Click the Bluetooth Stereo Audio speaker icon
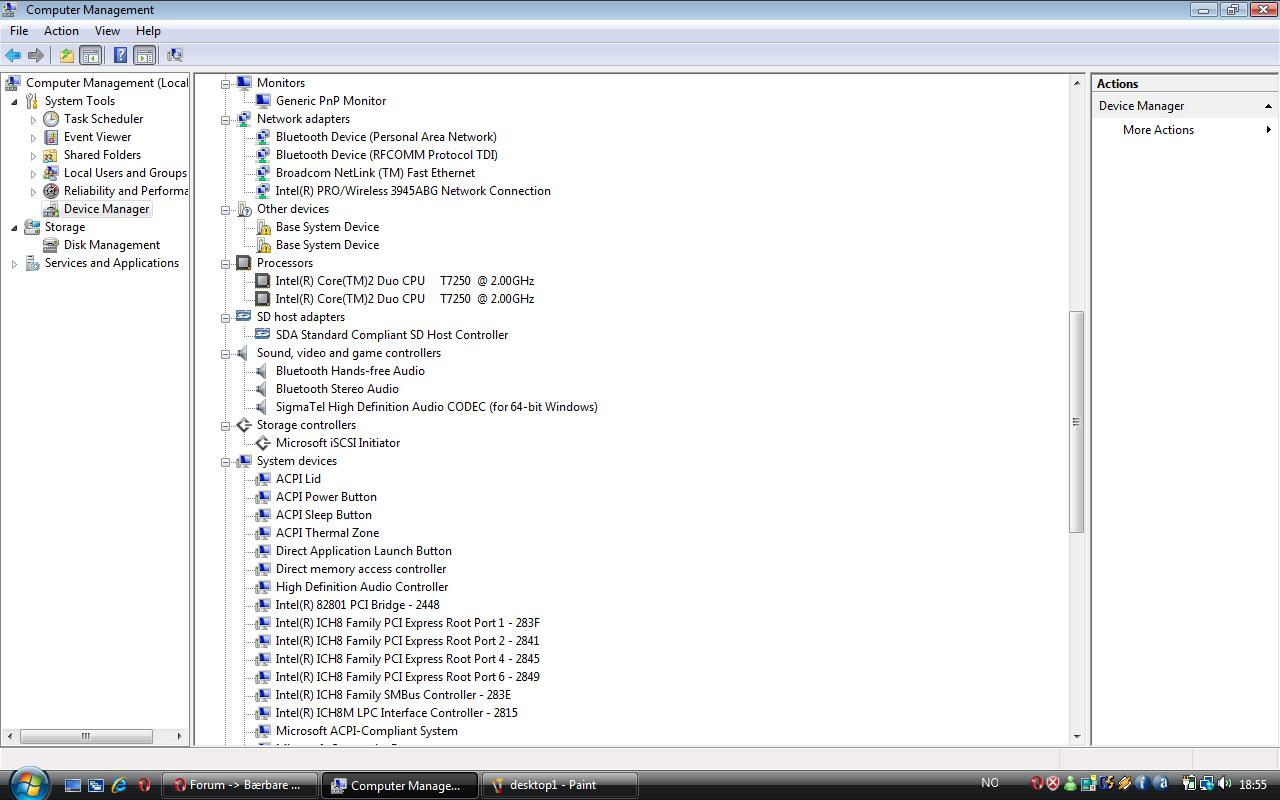This screenshot has height=800, width=1280. pos(263,389)
